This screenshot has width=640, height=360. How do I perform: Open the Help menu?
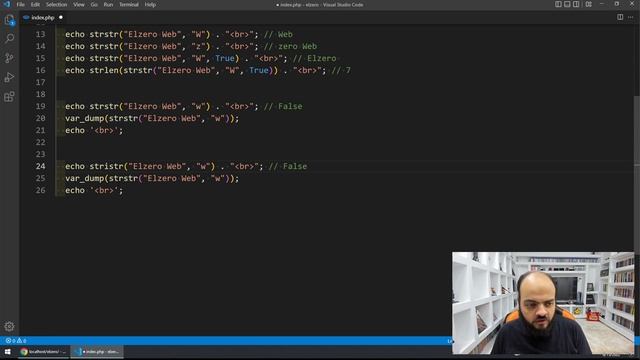(x=150, y=4)
